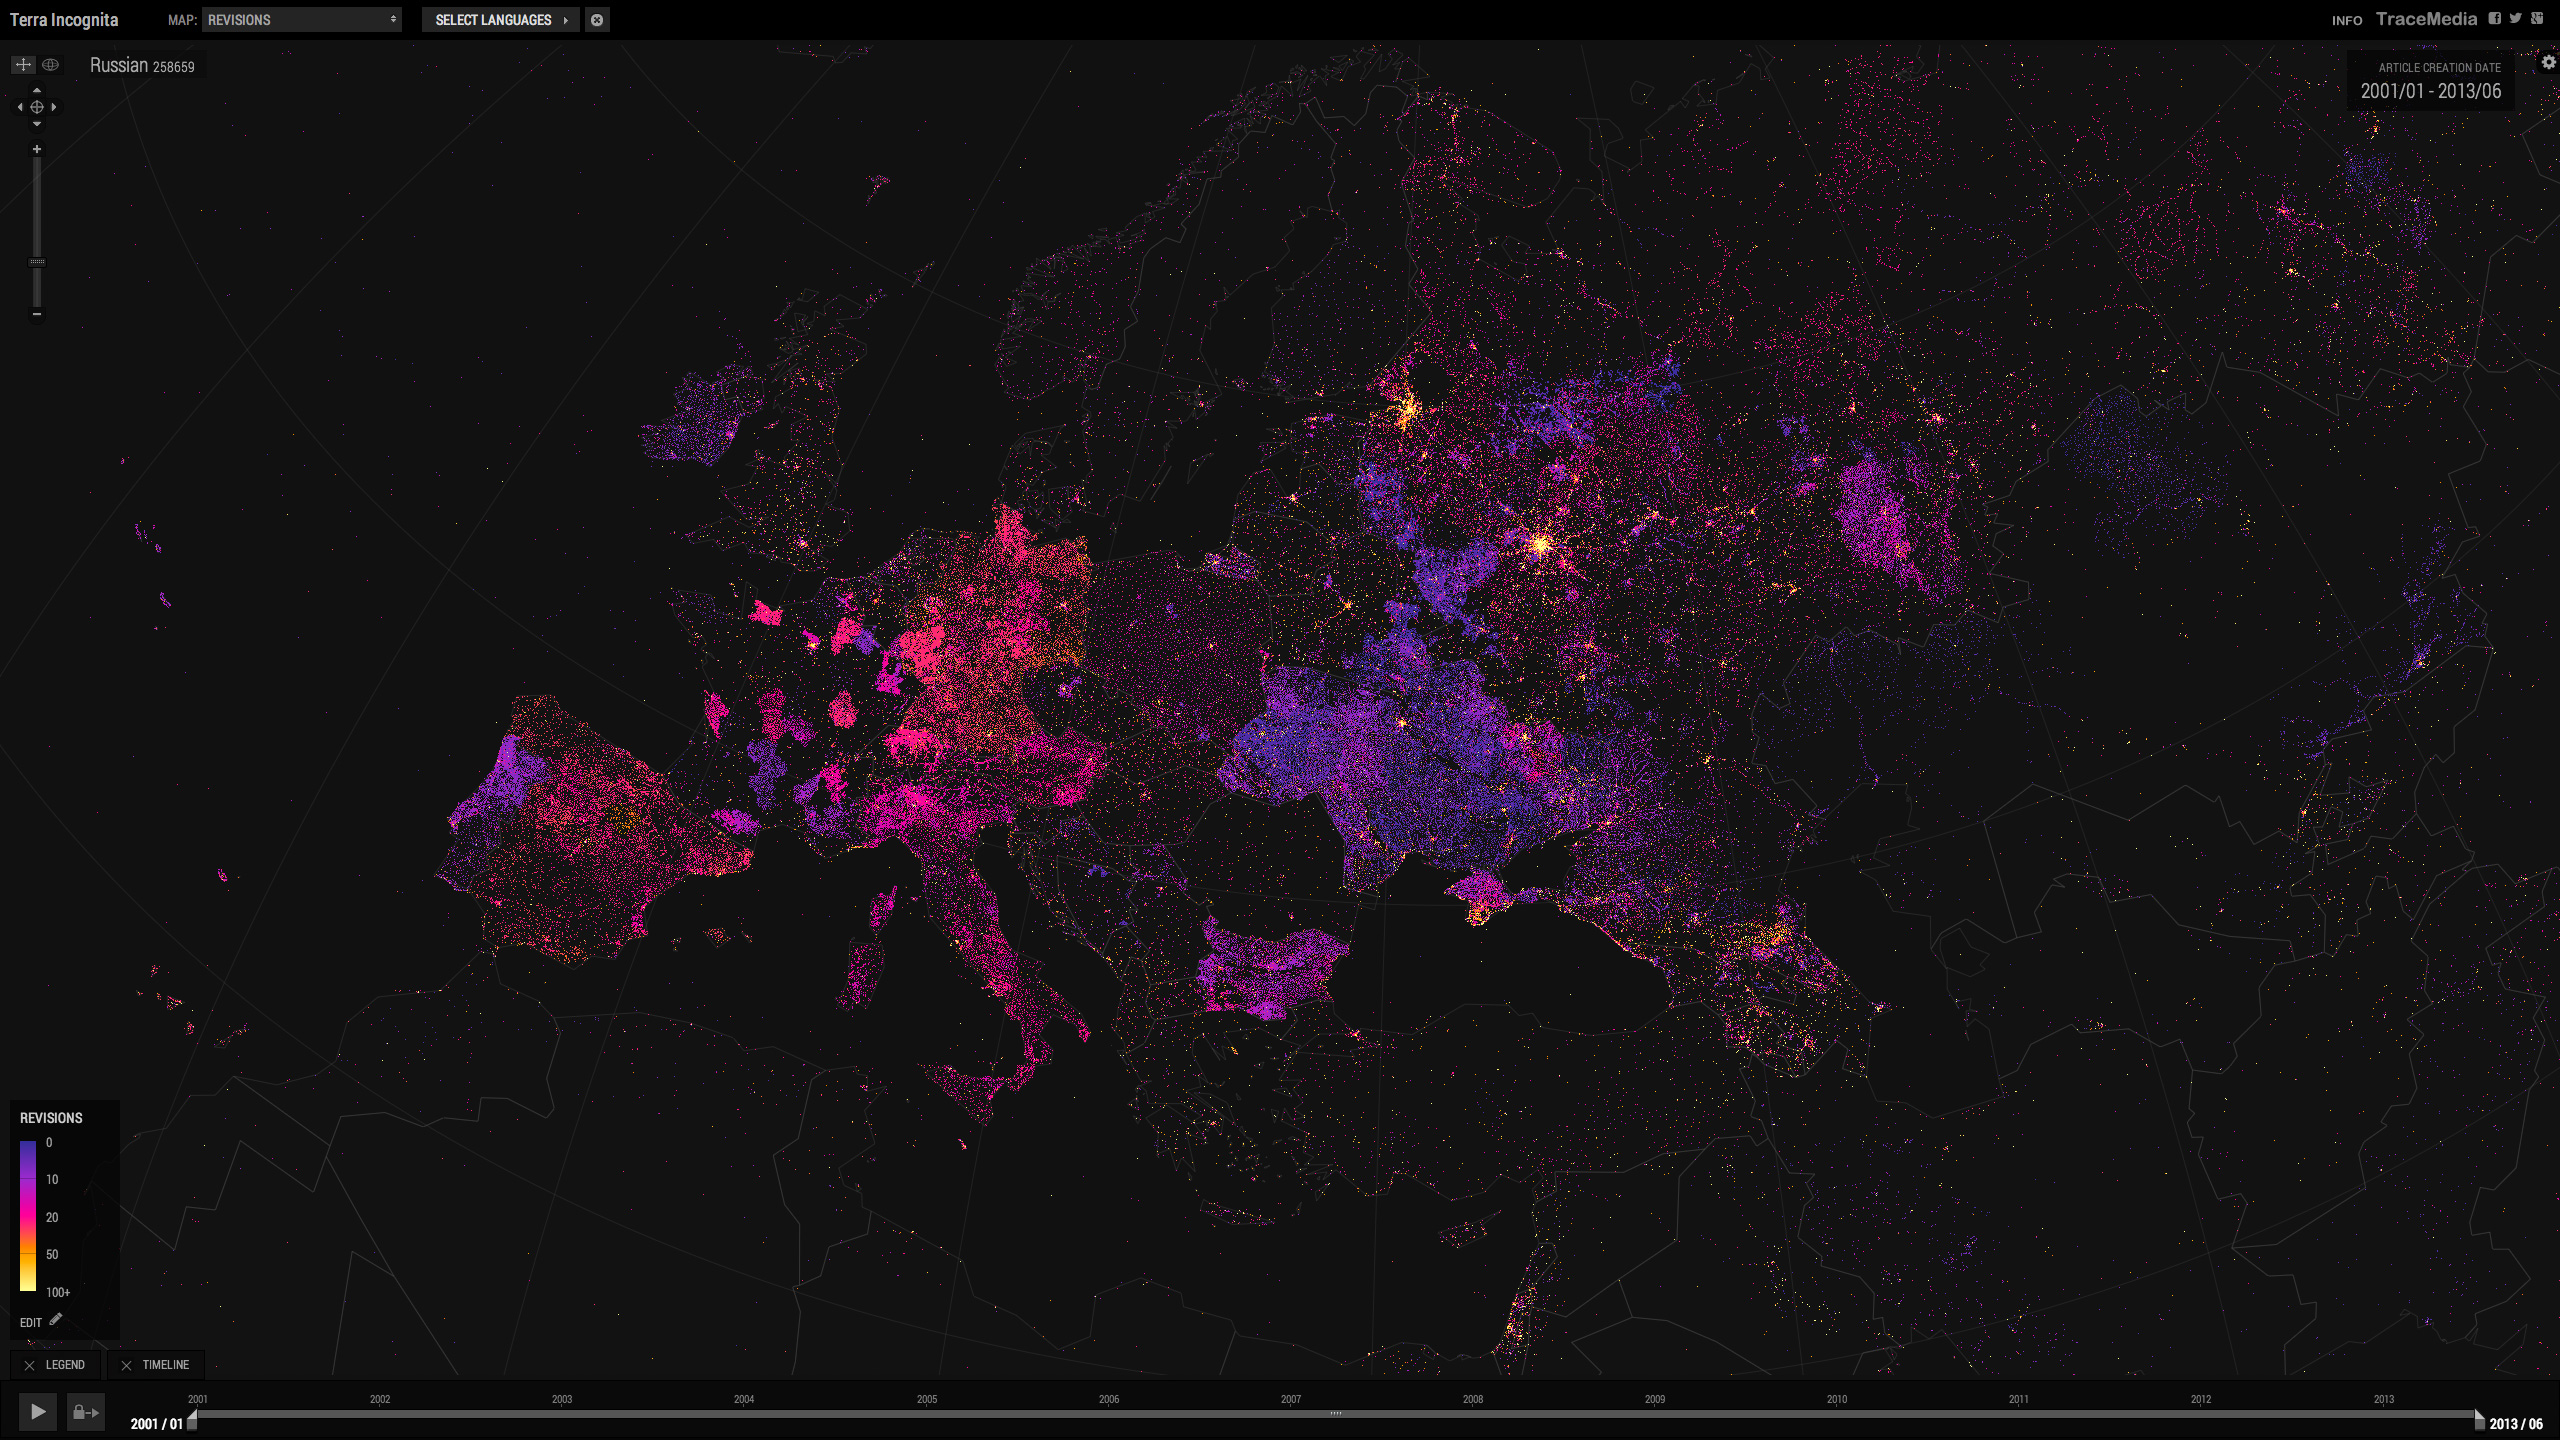This screenshot has height=1440, width=2560.
Task: Hide the Legend panel
Action: 55,1365
